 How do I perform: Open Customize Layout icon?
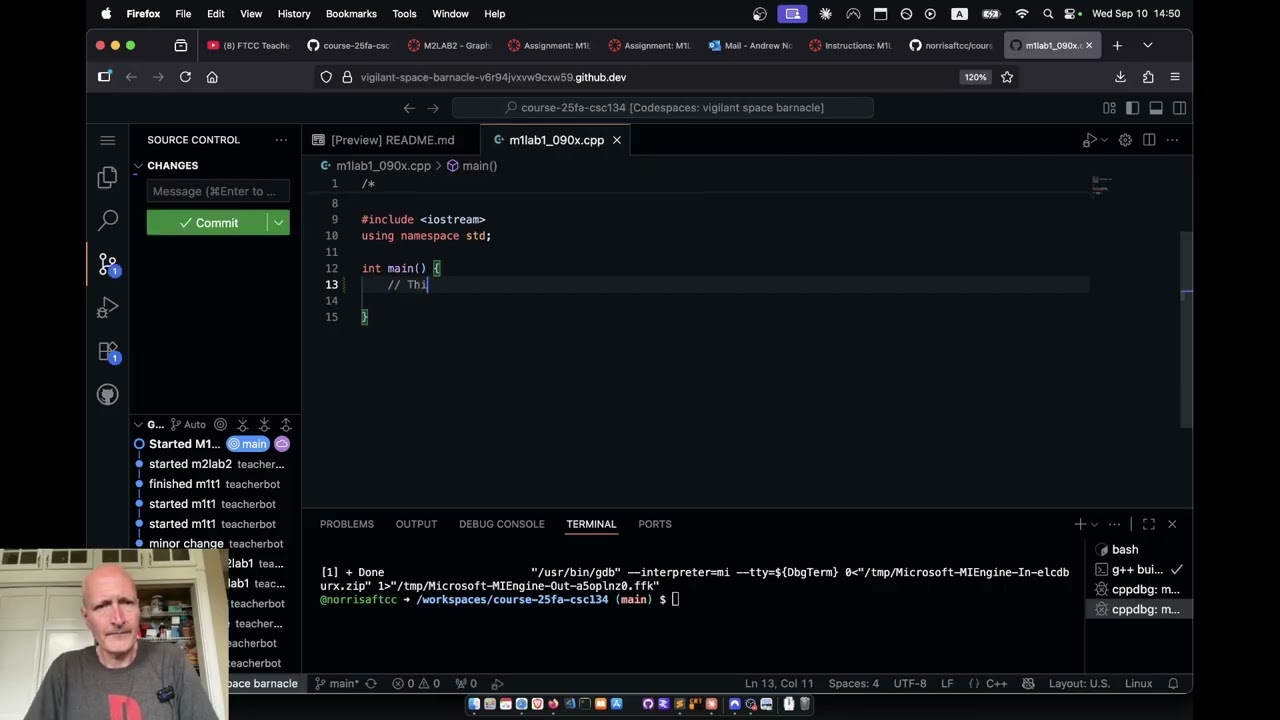[x=1109, y=108]
